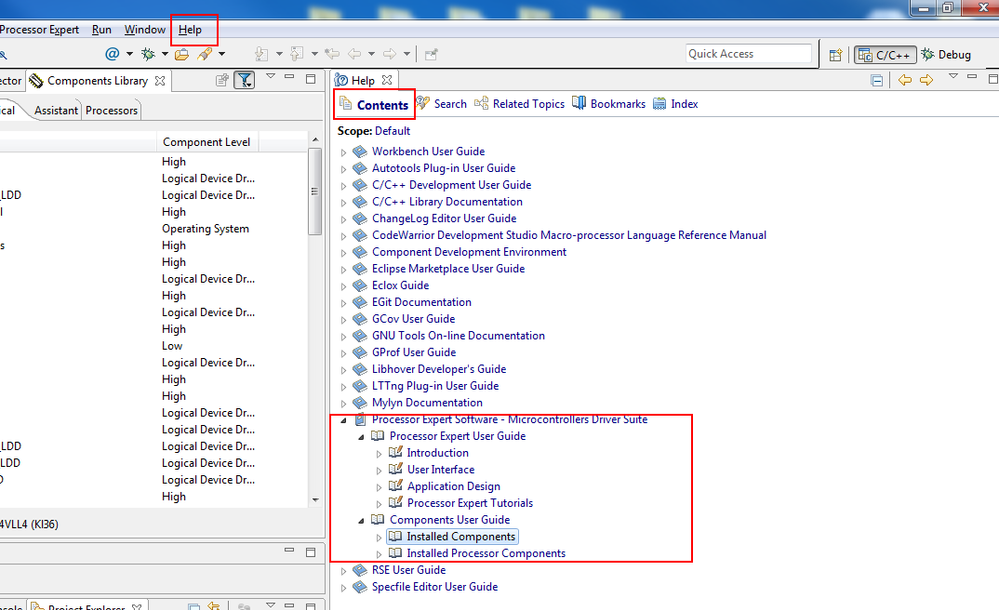Click scrollbar down arrow in Components Library
This screenshot has height=610, width=999.
pyautogui.click(x=315, y=500)
